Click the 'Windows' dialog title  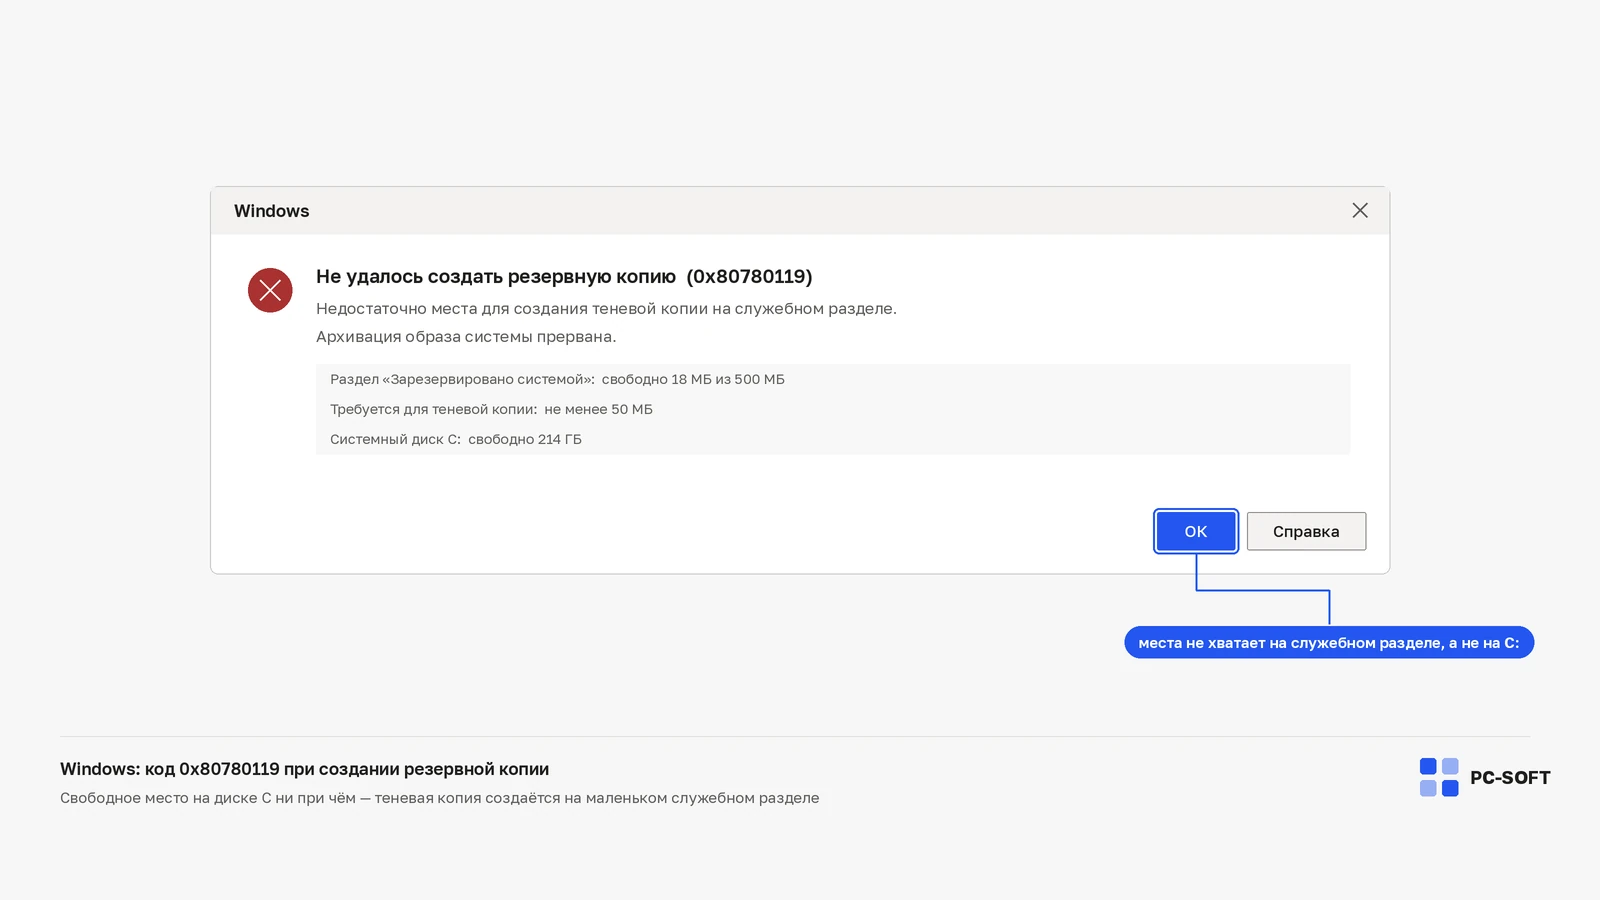272,211
